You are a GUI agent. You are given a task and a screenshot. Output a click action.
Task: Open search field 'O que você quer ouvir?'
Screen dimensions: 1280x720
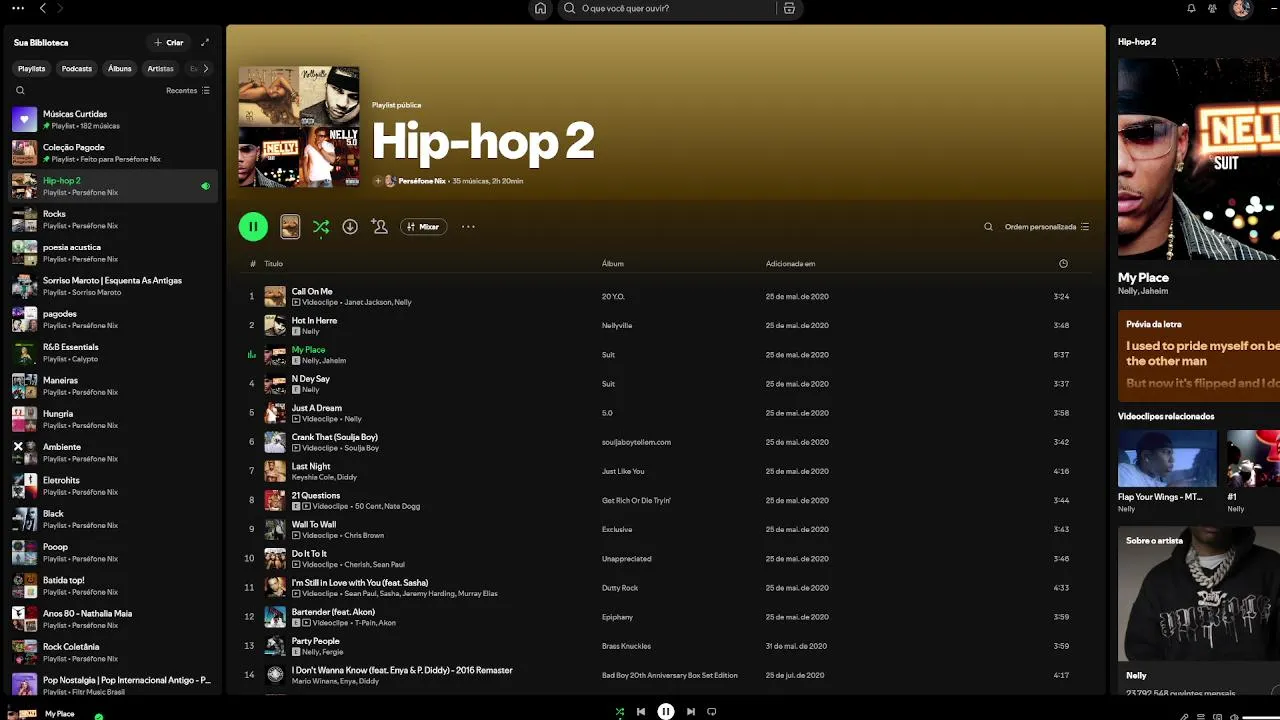pyautogui.click(x=665, y=8)
